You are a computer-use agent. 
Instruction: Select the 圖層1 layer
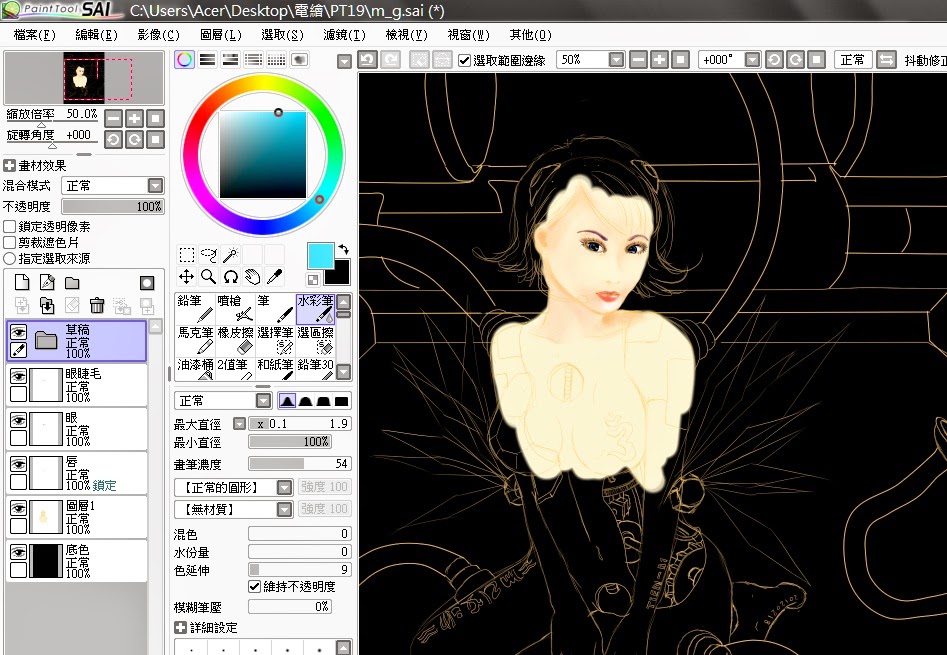[77, 517]
